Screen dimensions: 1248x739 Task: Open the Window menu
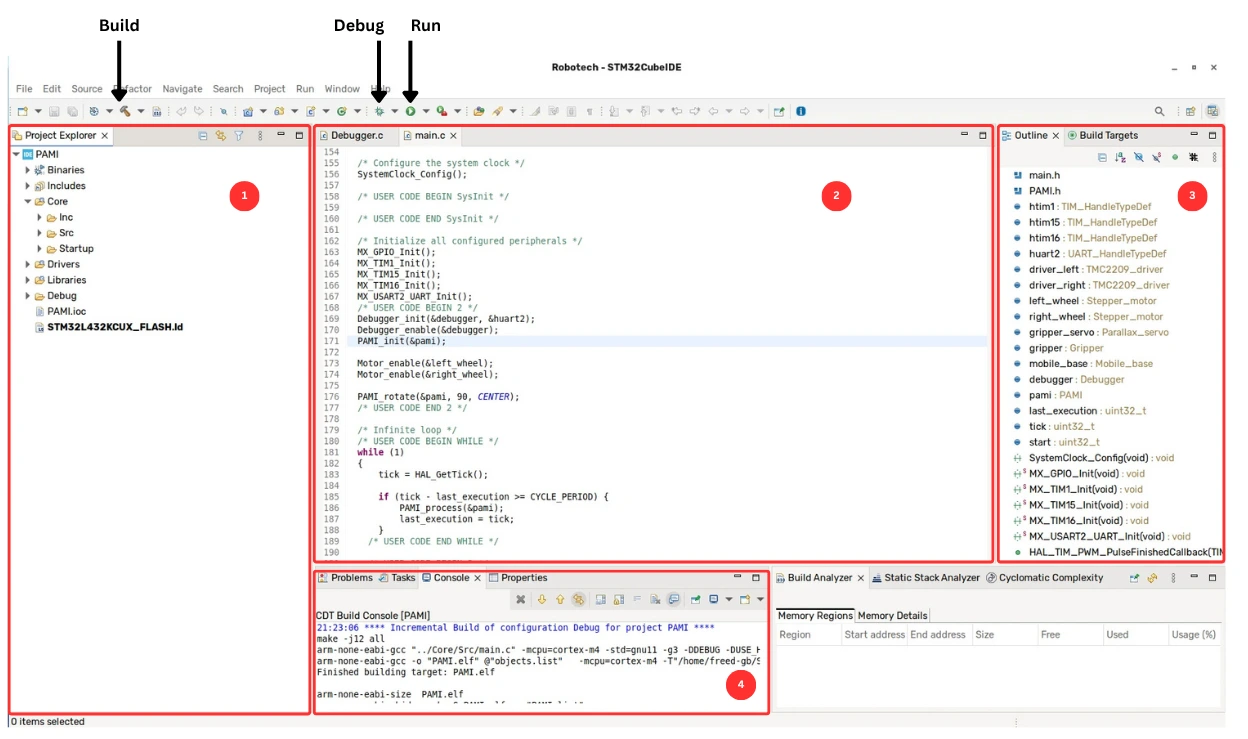[x=342, y=89]
